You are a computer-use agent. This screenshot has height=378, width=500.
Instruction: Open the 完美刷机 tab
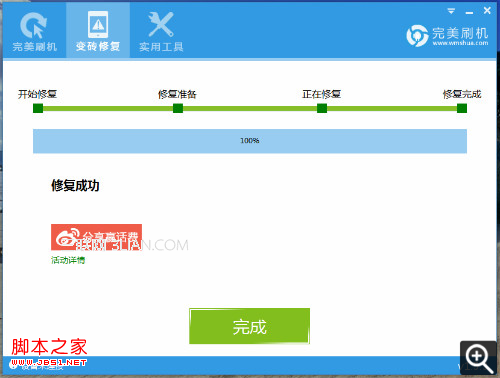[x=35, y=31]
